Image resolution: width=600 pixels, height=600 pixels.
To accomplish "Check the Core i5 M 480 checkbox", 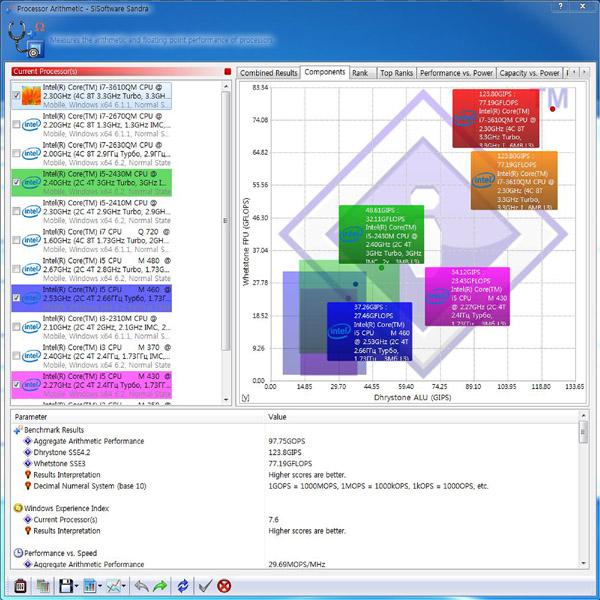I will click(x=16, y=269).
